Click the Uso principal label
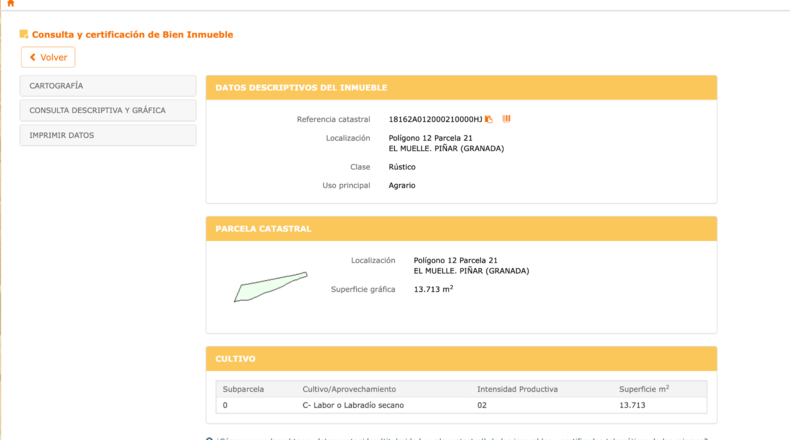The width and height of the screenshot is (790, 440). point(346,185)
